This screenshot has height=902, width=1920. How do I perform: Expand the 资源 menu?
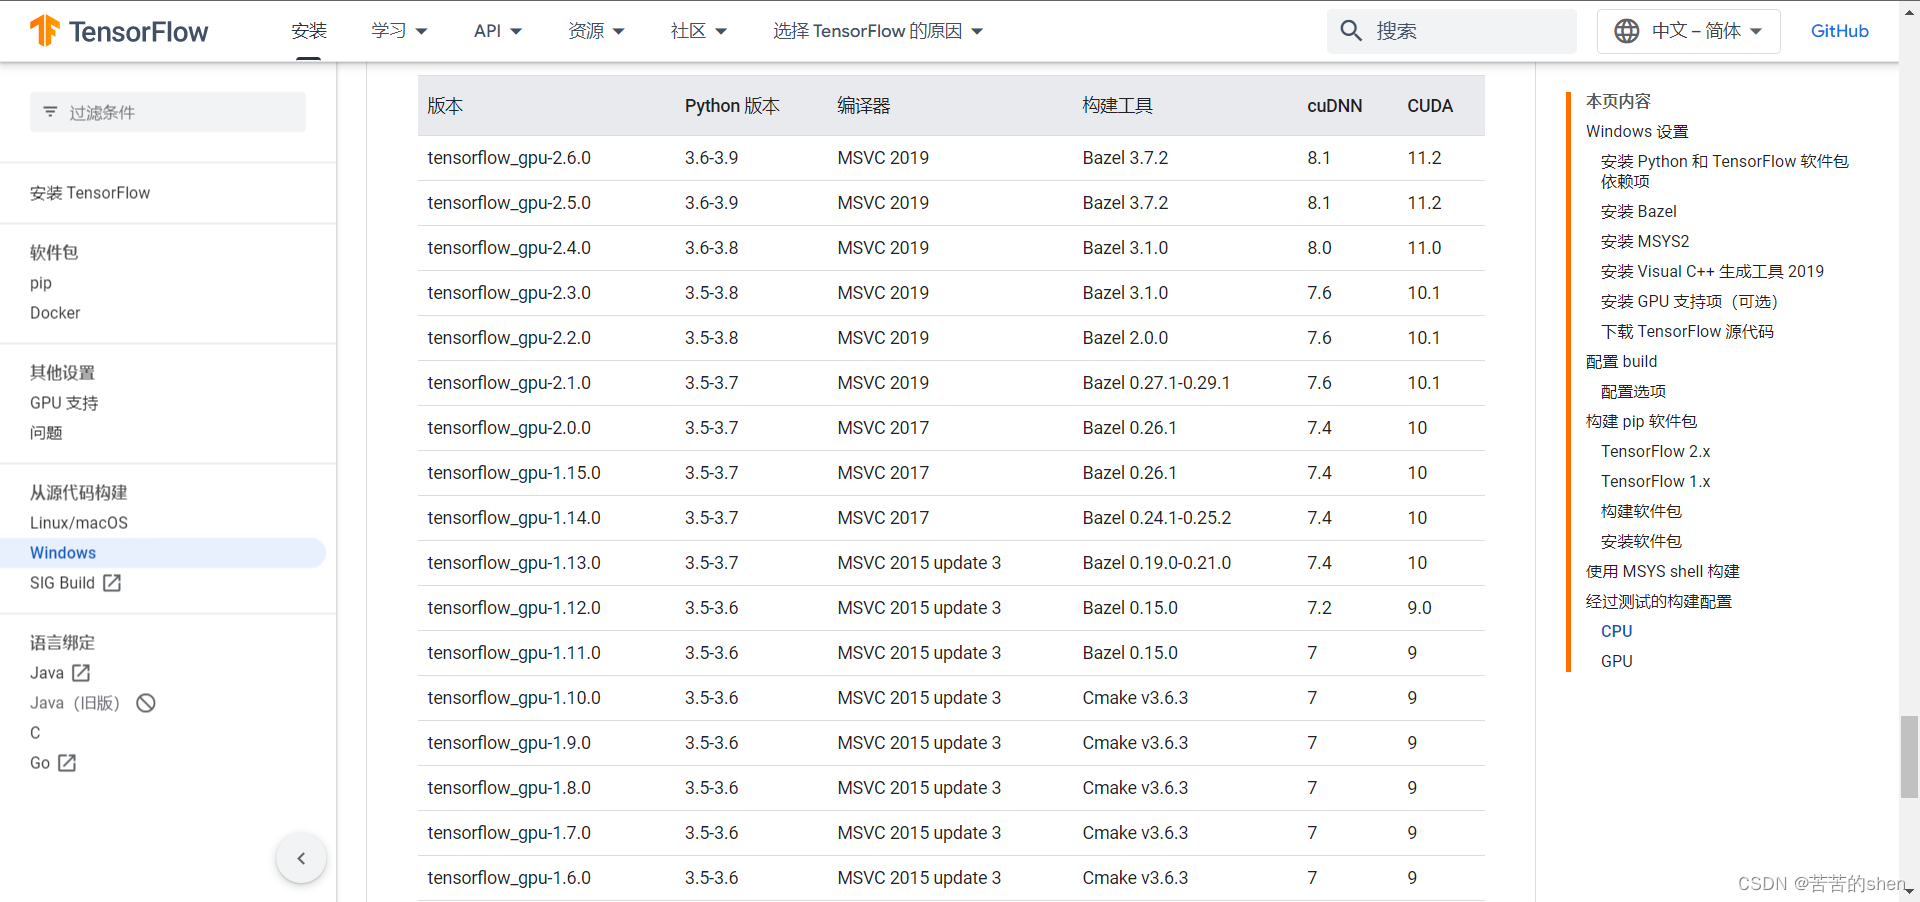point(596,31)
